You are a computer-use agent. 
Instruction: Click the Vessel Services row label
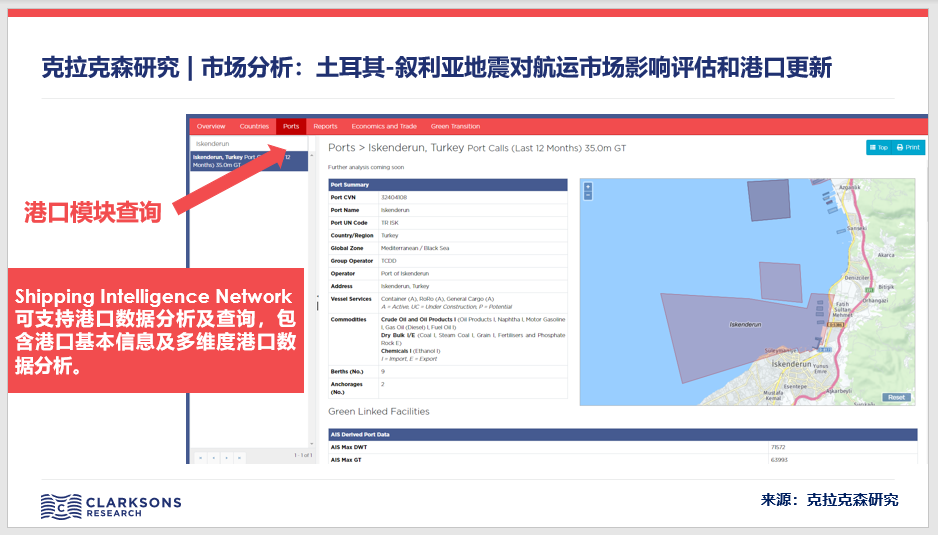pyautogui.click(x=351, y=299)
